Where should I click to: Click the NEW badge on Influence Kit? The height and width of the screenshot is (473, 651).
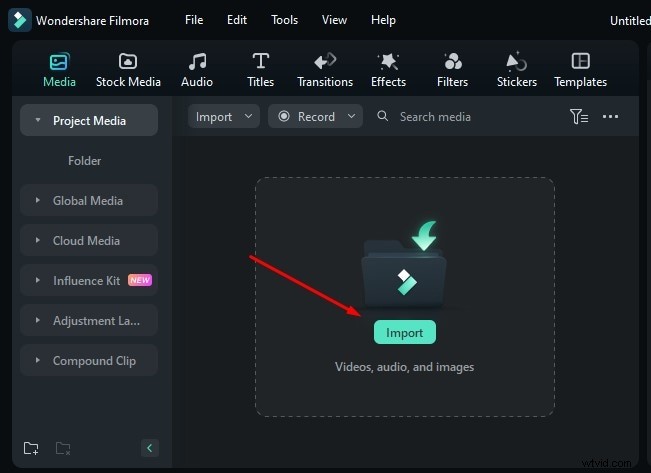coord(140,280)
